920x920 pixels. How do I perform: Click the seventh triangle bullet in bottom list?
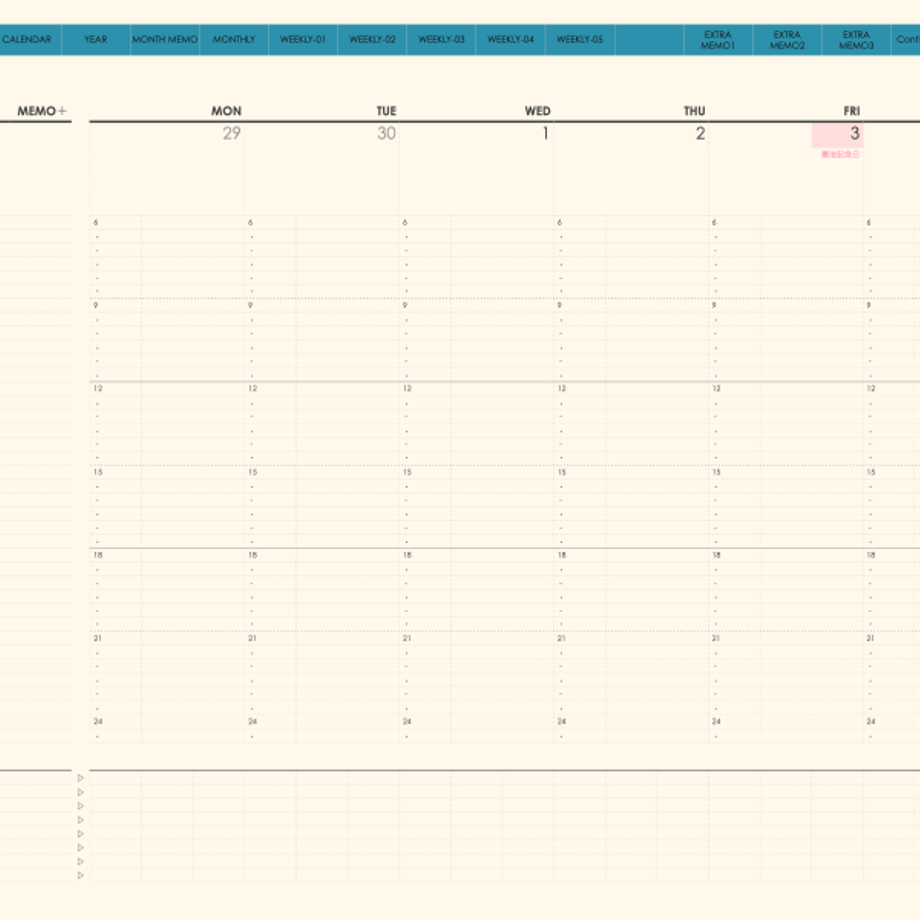(x=80, y=861)
